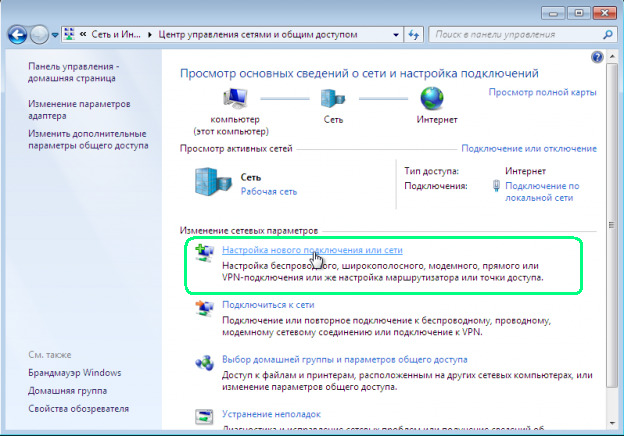
Task: Click the troubleshooting icon beside 'Устранение неполадок'
Action: [204, 413]
